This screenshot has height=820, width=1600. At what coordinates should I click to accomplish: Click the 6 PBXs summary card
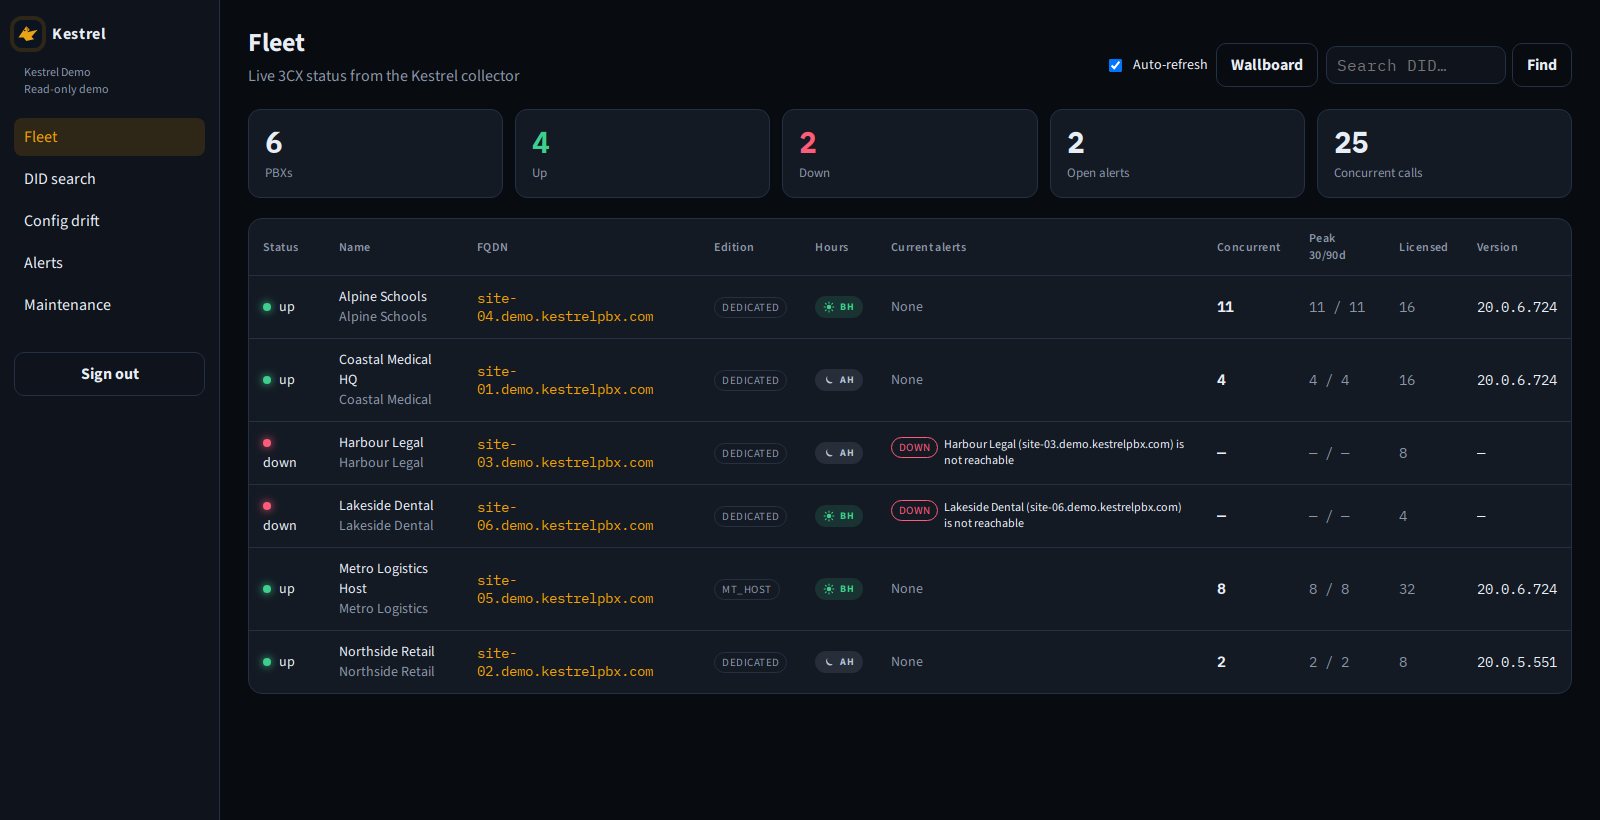[x=375, y=153]
